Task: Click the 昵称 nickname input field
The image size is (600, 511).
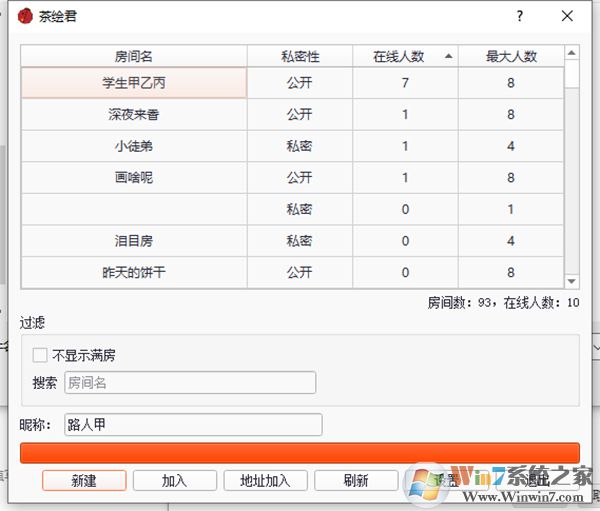Action: pos(193,424)
